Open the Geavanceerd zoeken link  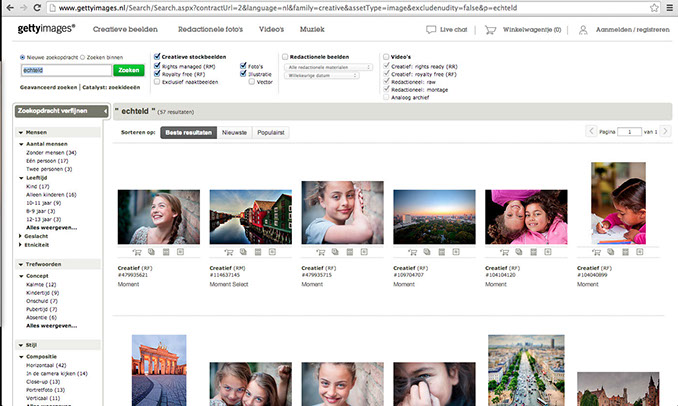(48, 87)
